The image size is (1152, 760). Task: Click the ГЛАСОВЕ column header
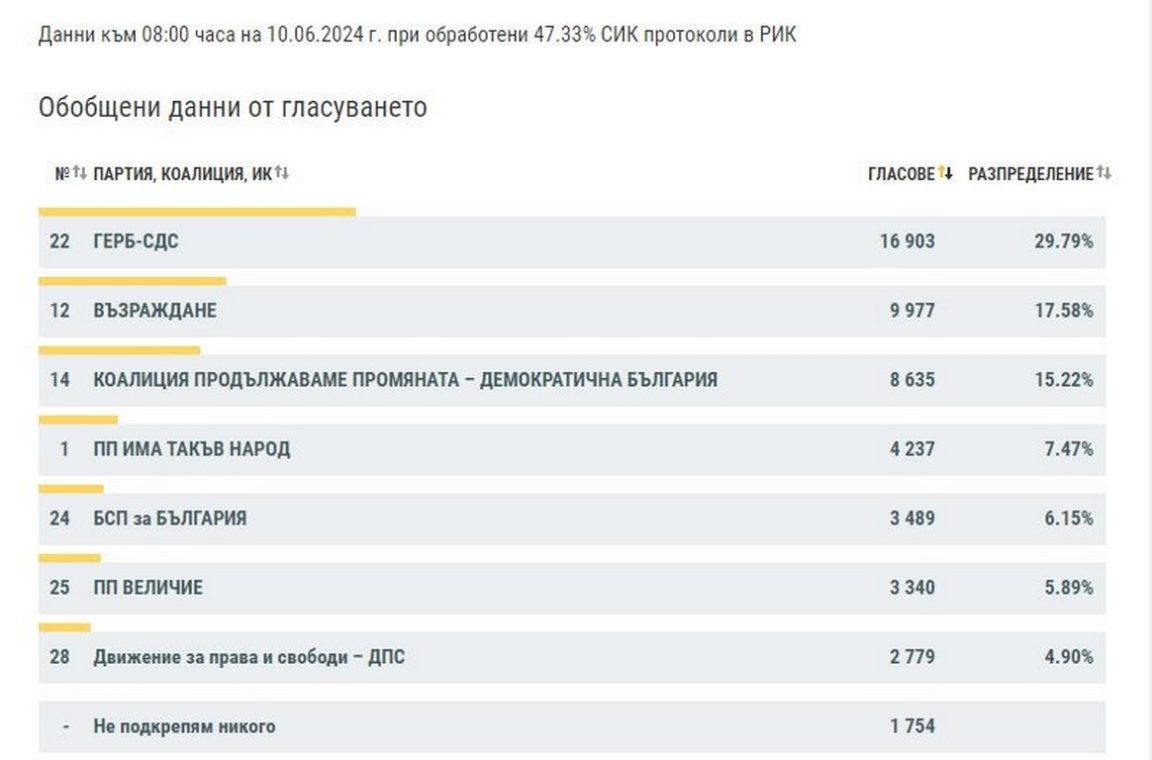pos(901,174)
